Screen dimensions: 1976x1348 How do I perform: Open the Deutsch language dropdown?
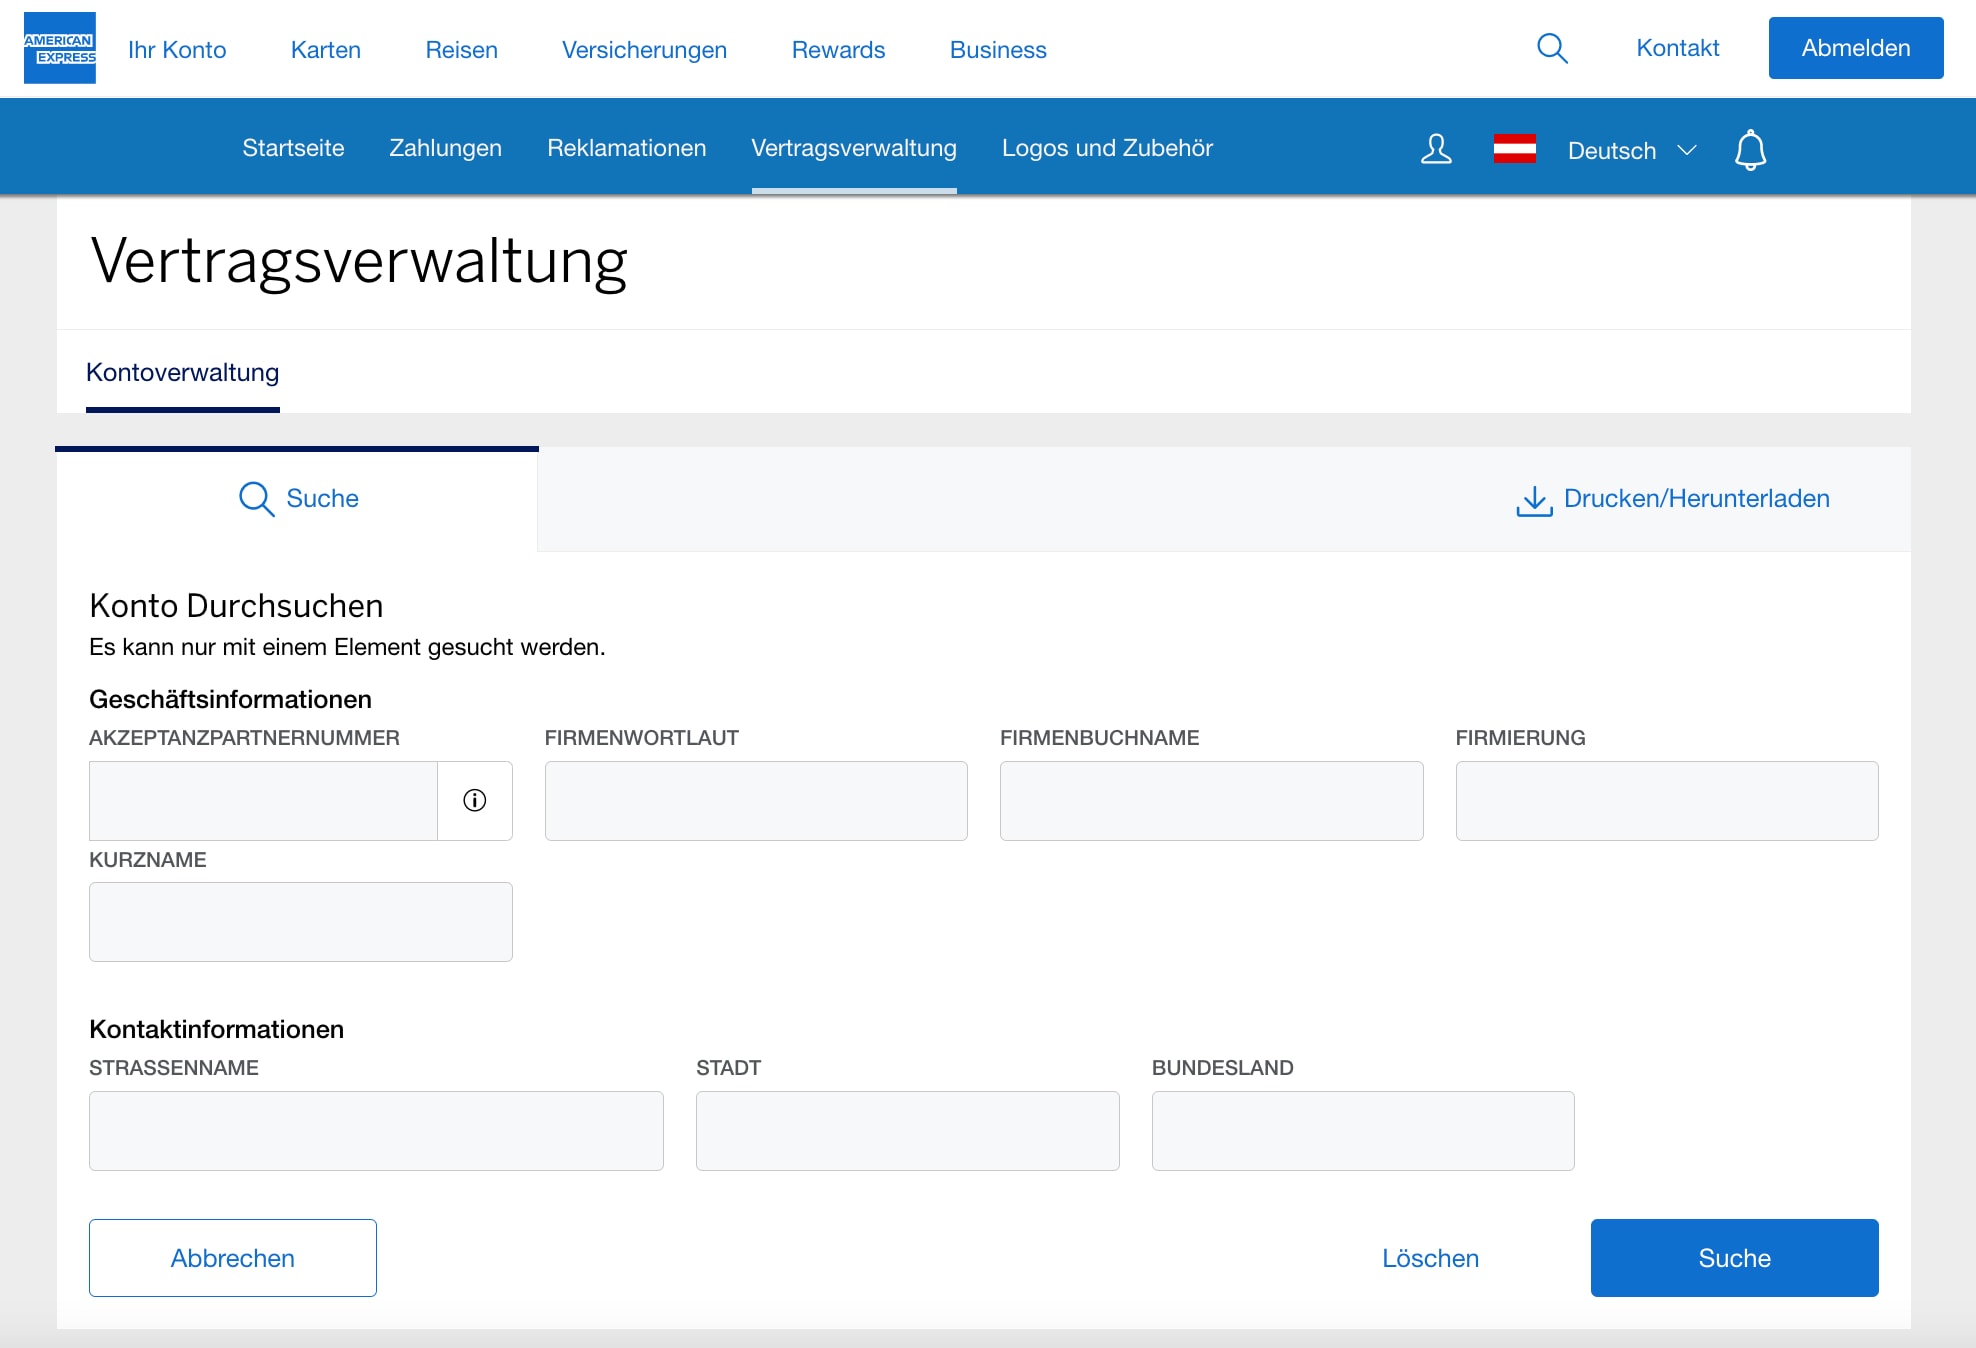point(1611,150)
